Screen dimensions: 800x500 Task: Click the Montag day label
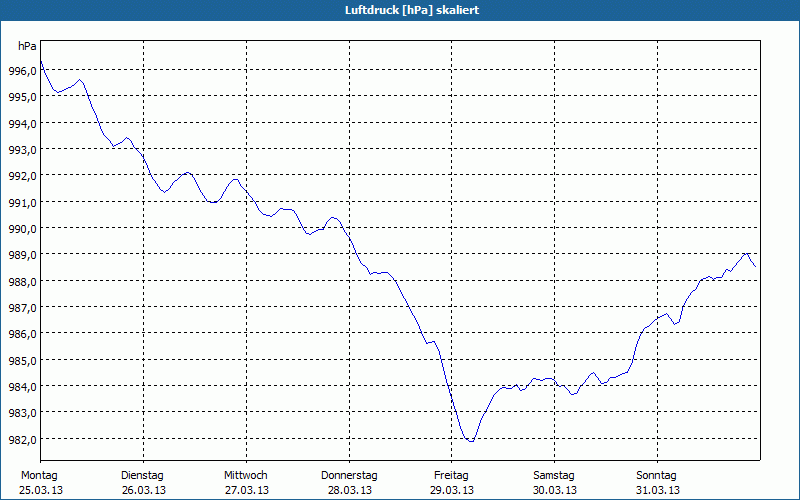click(39, 476)
